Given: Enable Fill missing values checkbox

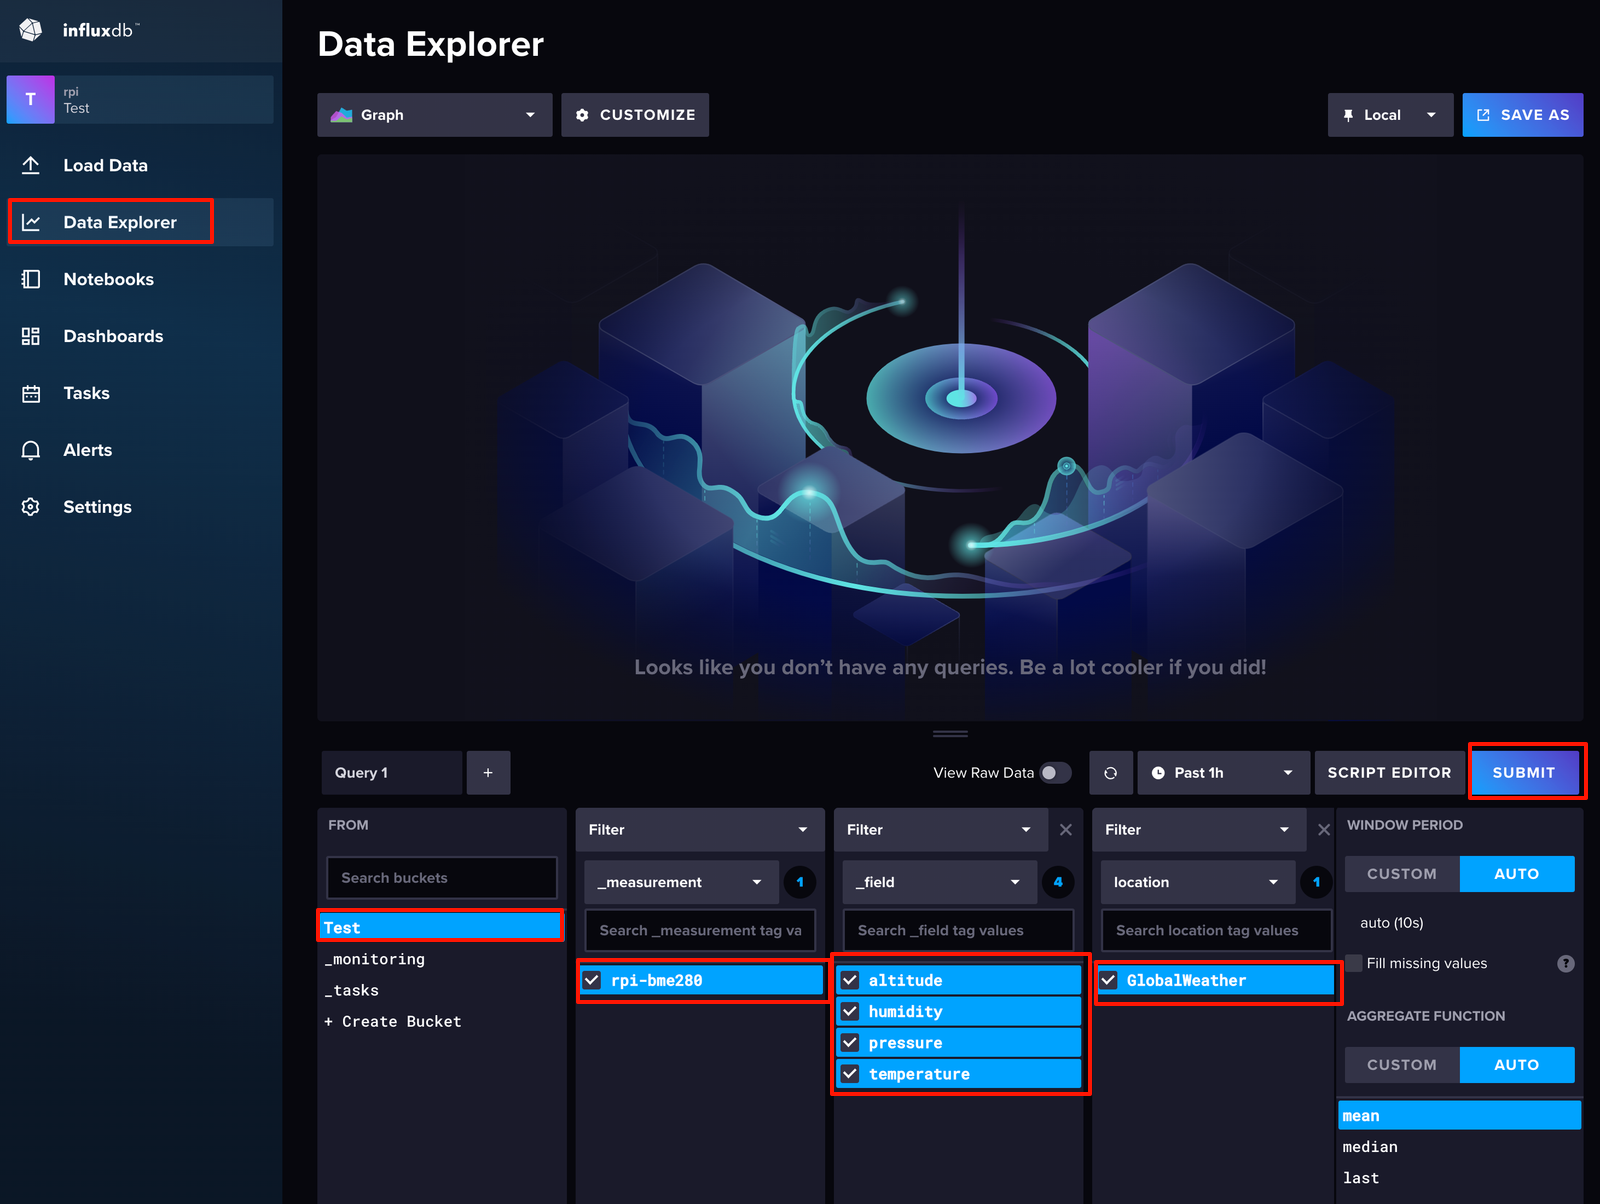Looking at the screenshot, I should (1354, 963).
